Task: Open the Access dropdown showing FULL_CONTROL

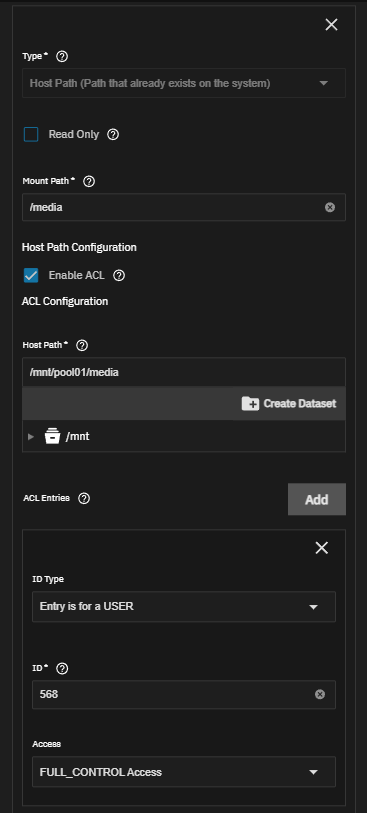Action: pyautogui.click(x=184, y=772)
